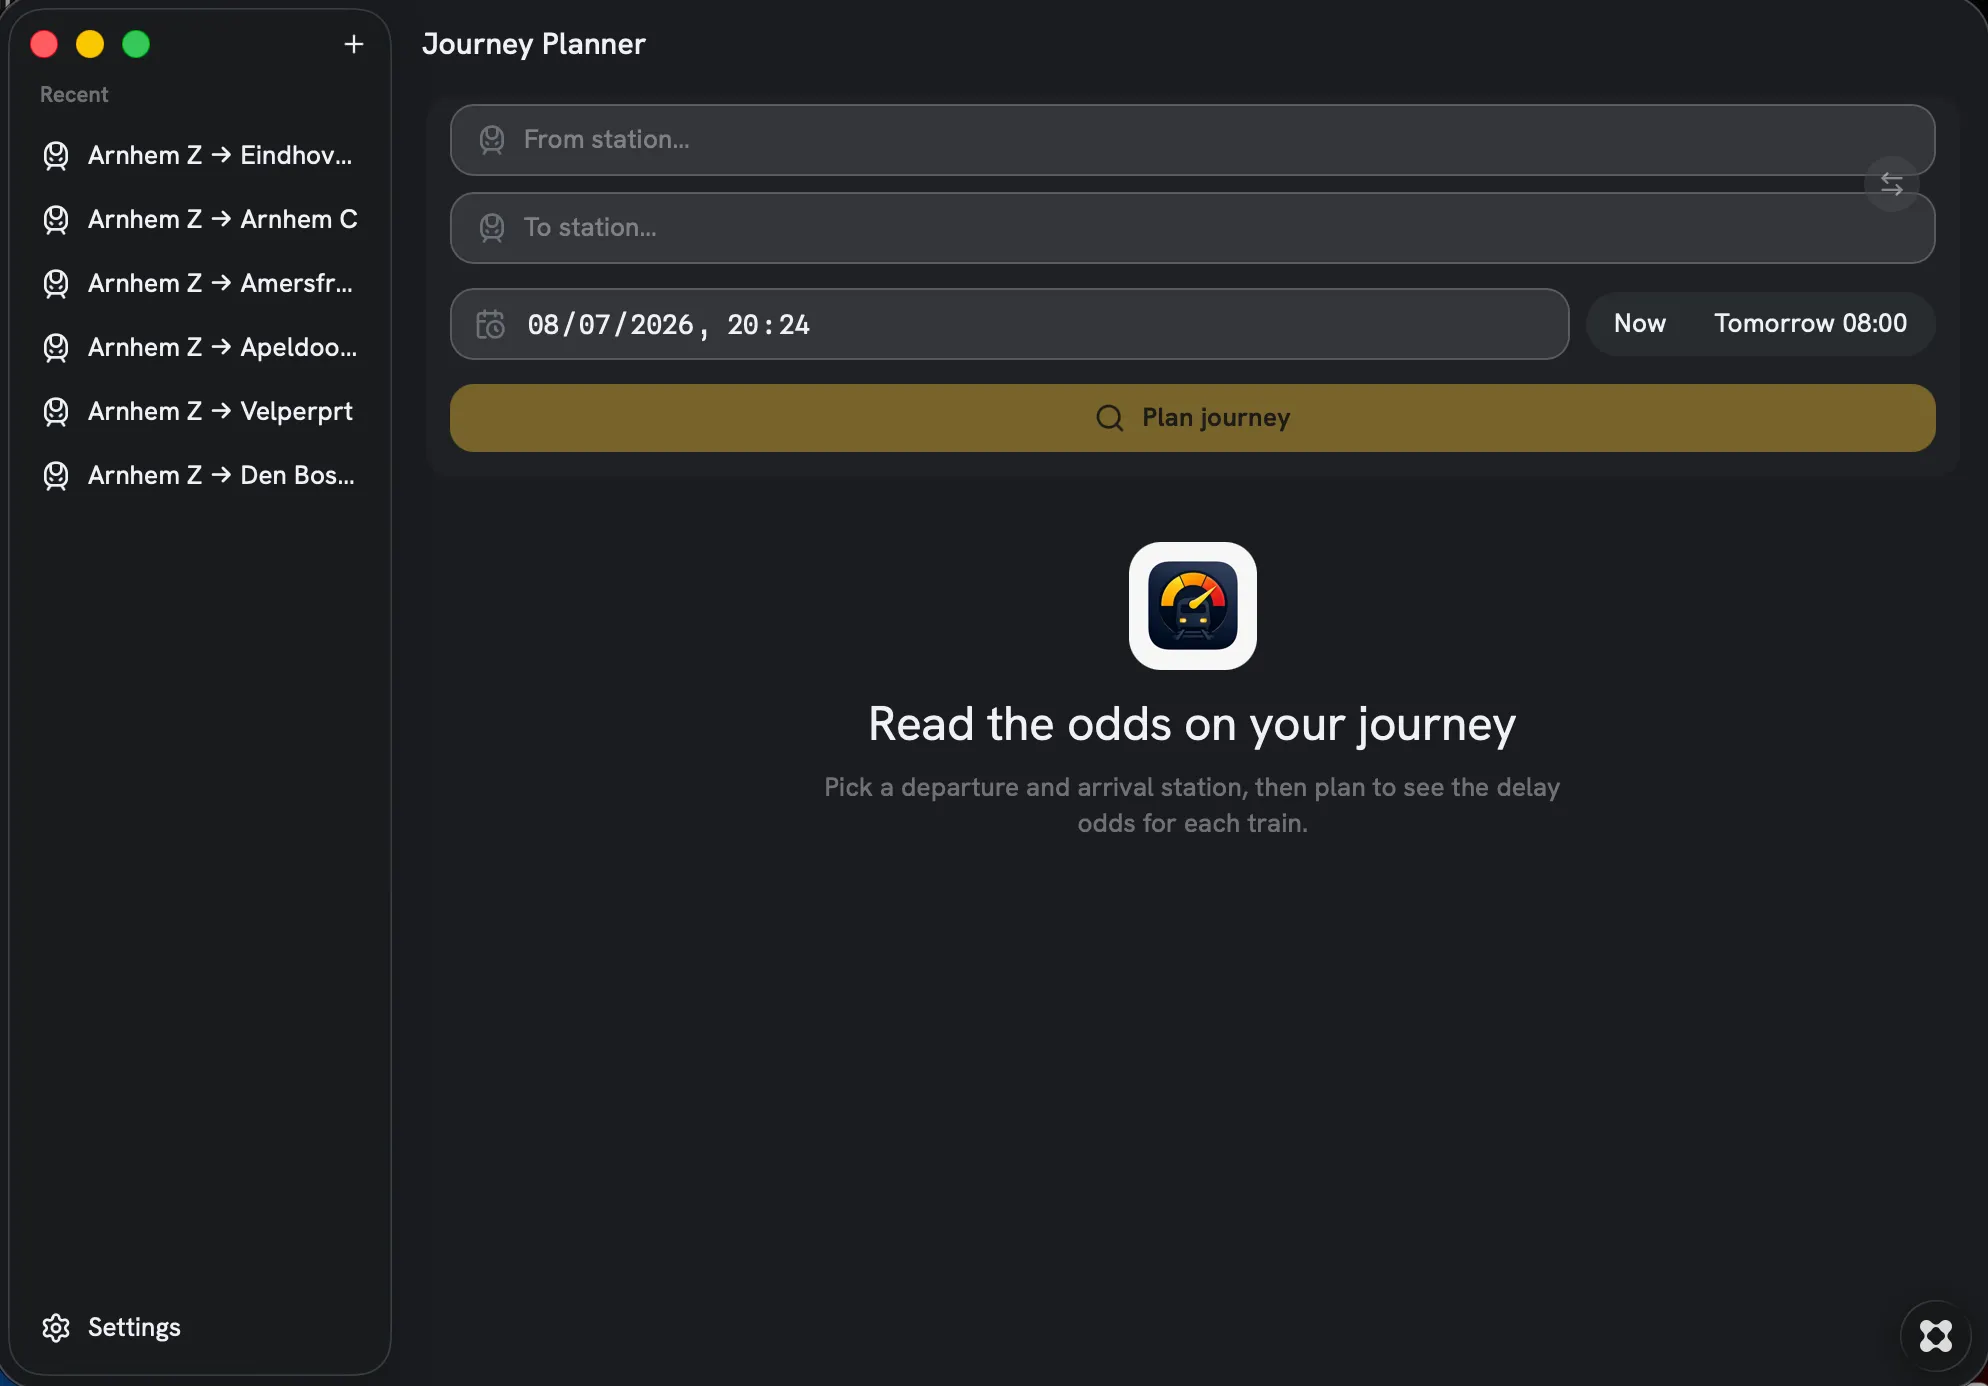This screenshot has width=1988, height=1386.
Task: Click the train icon in To station field
Action: 491,228
